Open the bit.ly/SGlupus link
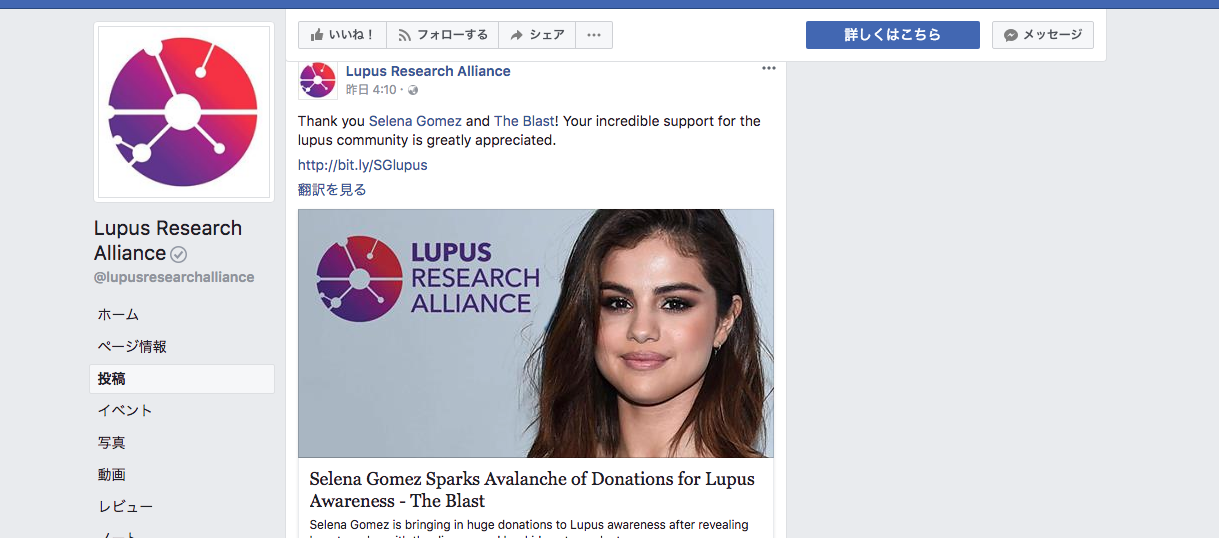Viewport: 1219px width, 538px height. pyautogui.click(x=362, y=165)
